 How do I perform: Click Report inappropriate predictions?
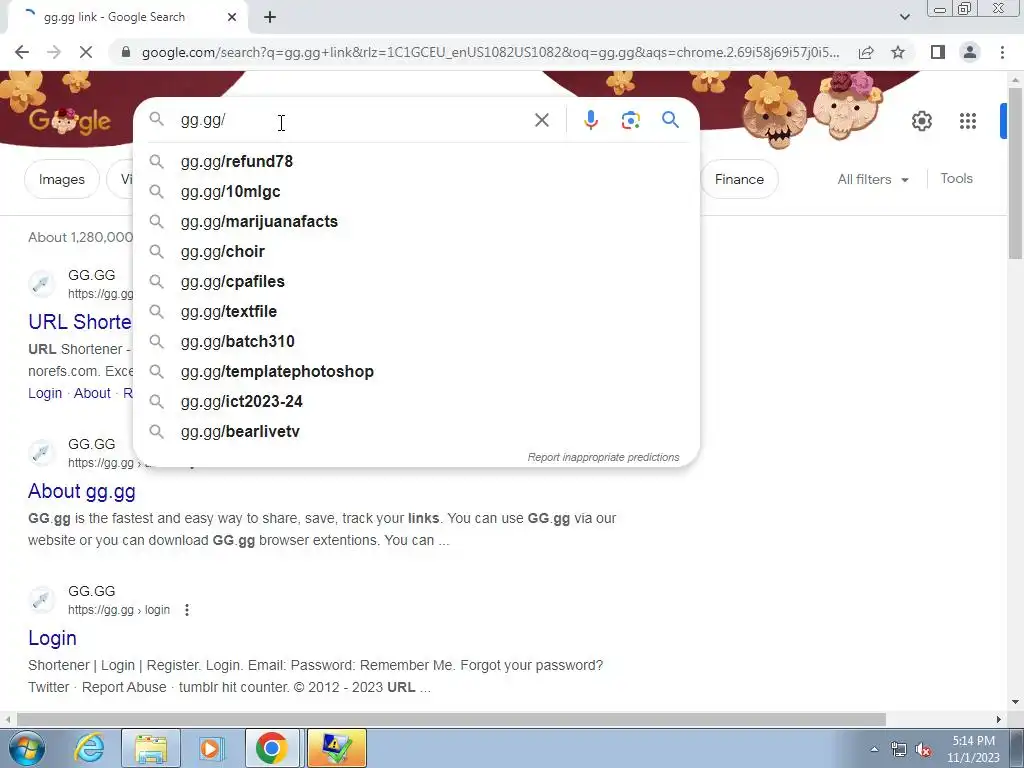pos(603,457)
